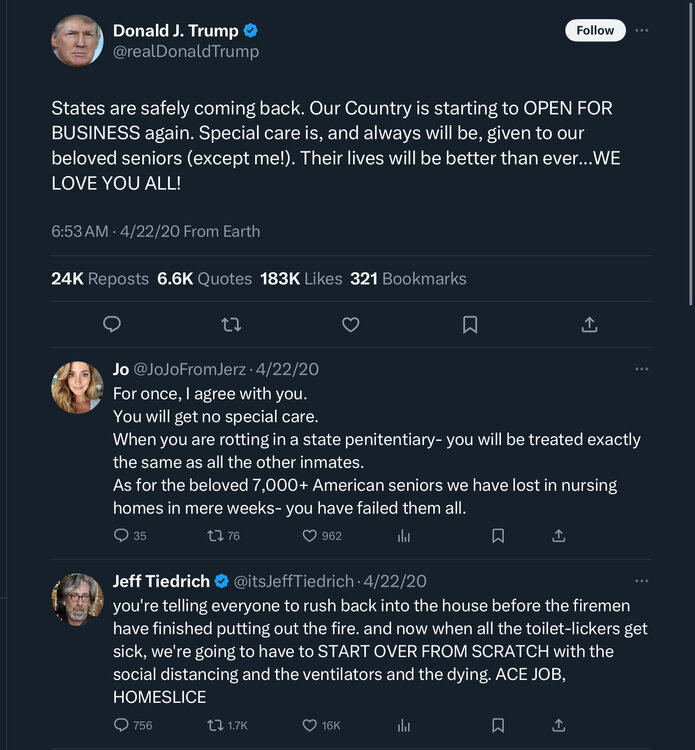Like Jo's reply with 962 likes

310,536
